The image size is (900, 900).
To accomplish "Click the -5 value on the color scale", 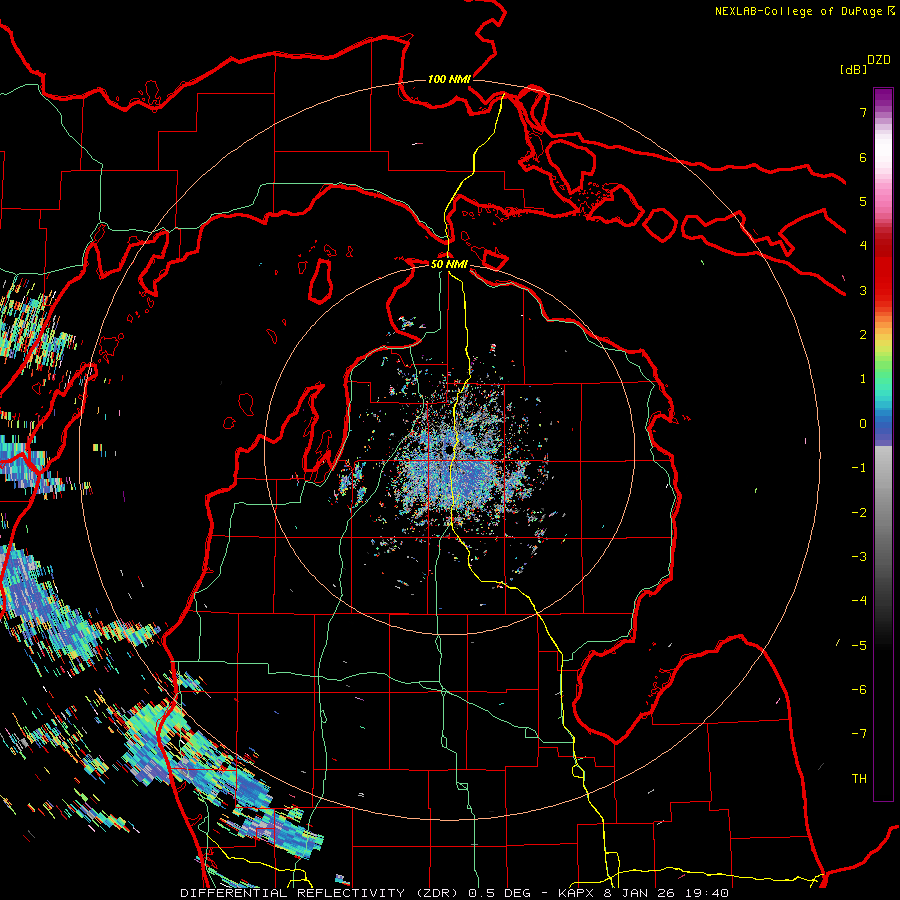I will 859,645.
